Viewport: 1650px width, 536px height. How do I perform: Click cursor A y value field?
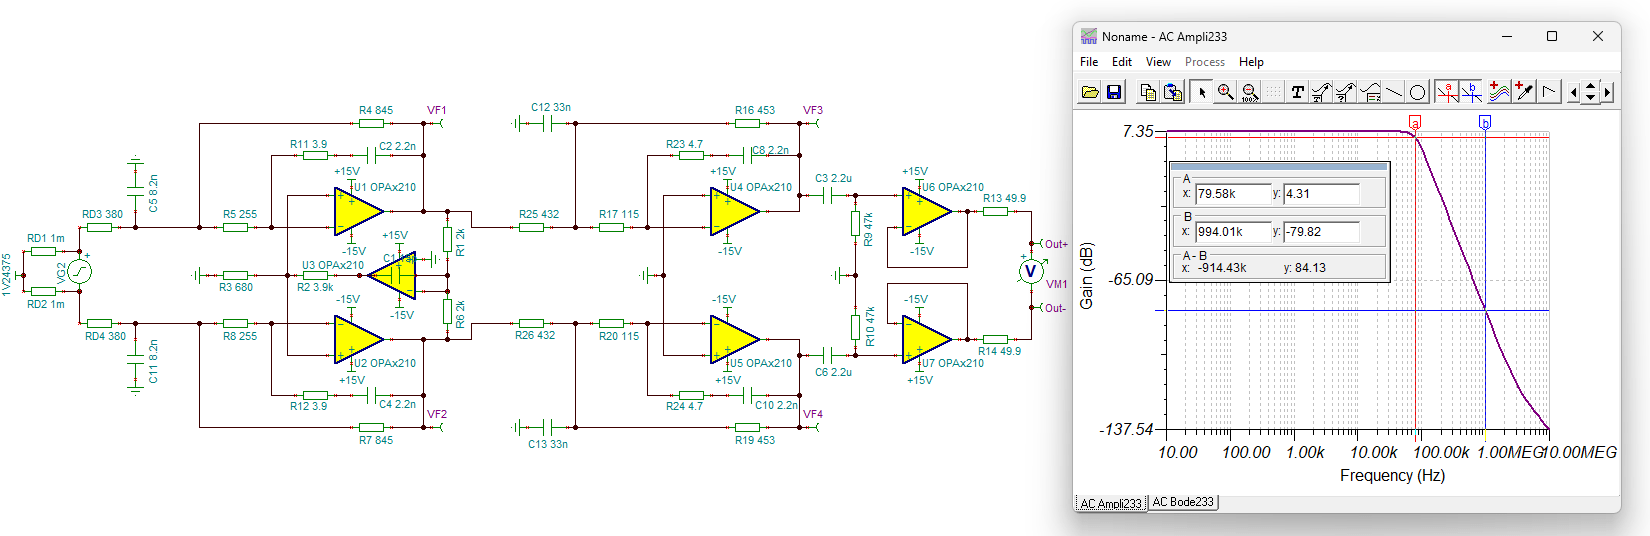coord(1321,194)
